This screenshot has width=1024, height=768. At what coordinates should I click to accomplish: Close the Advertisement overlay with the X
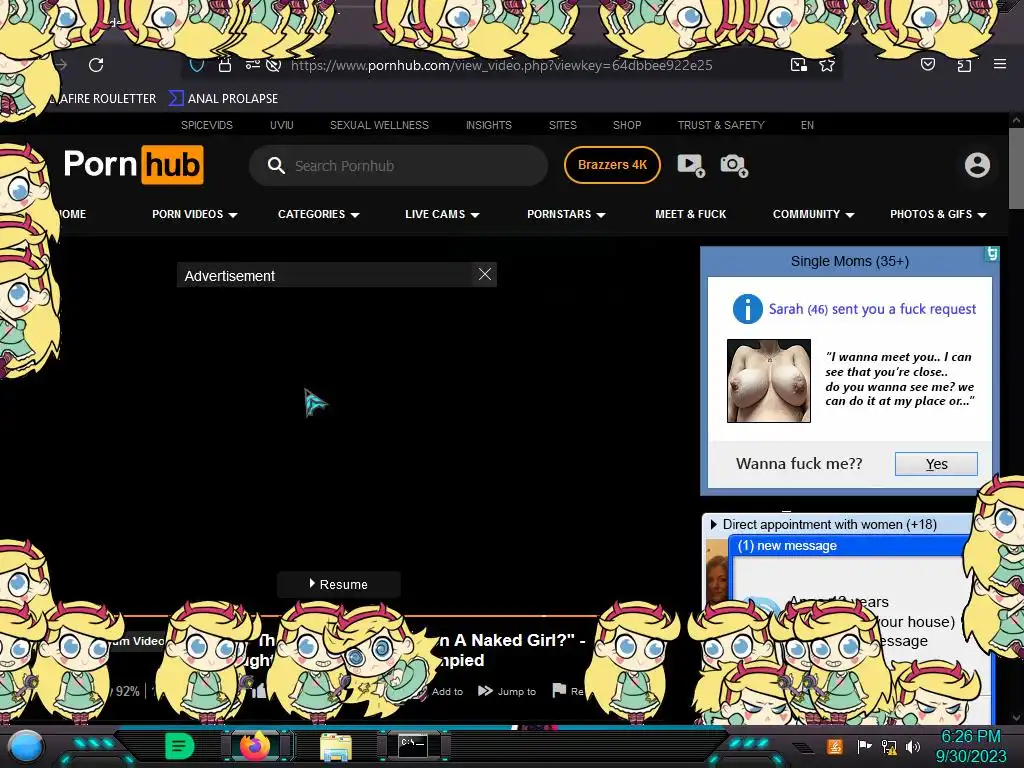tap(485, 274)
